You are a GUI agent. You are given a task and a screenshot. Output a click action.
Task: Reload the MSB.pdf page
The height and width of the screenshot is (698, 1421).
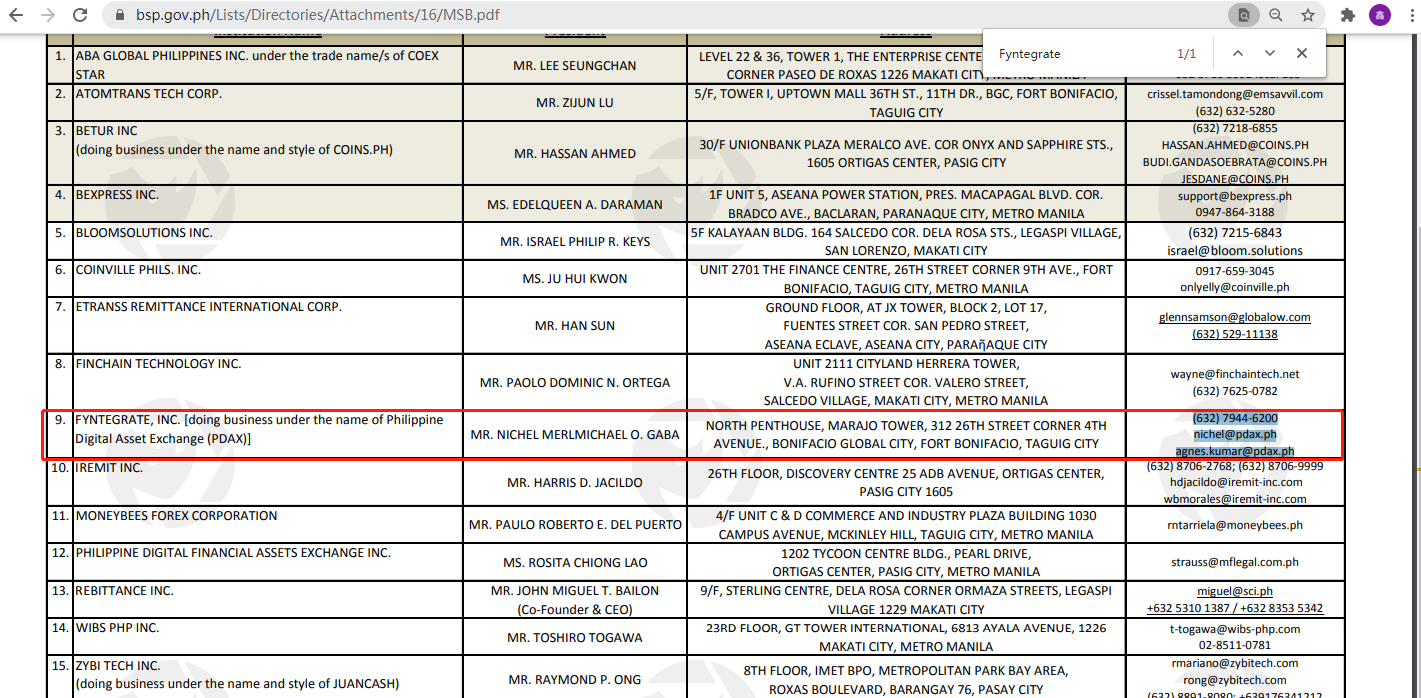coord(80,15)
